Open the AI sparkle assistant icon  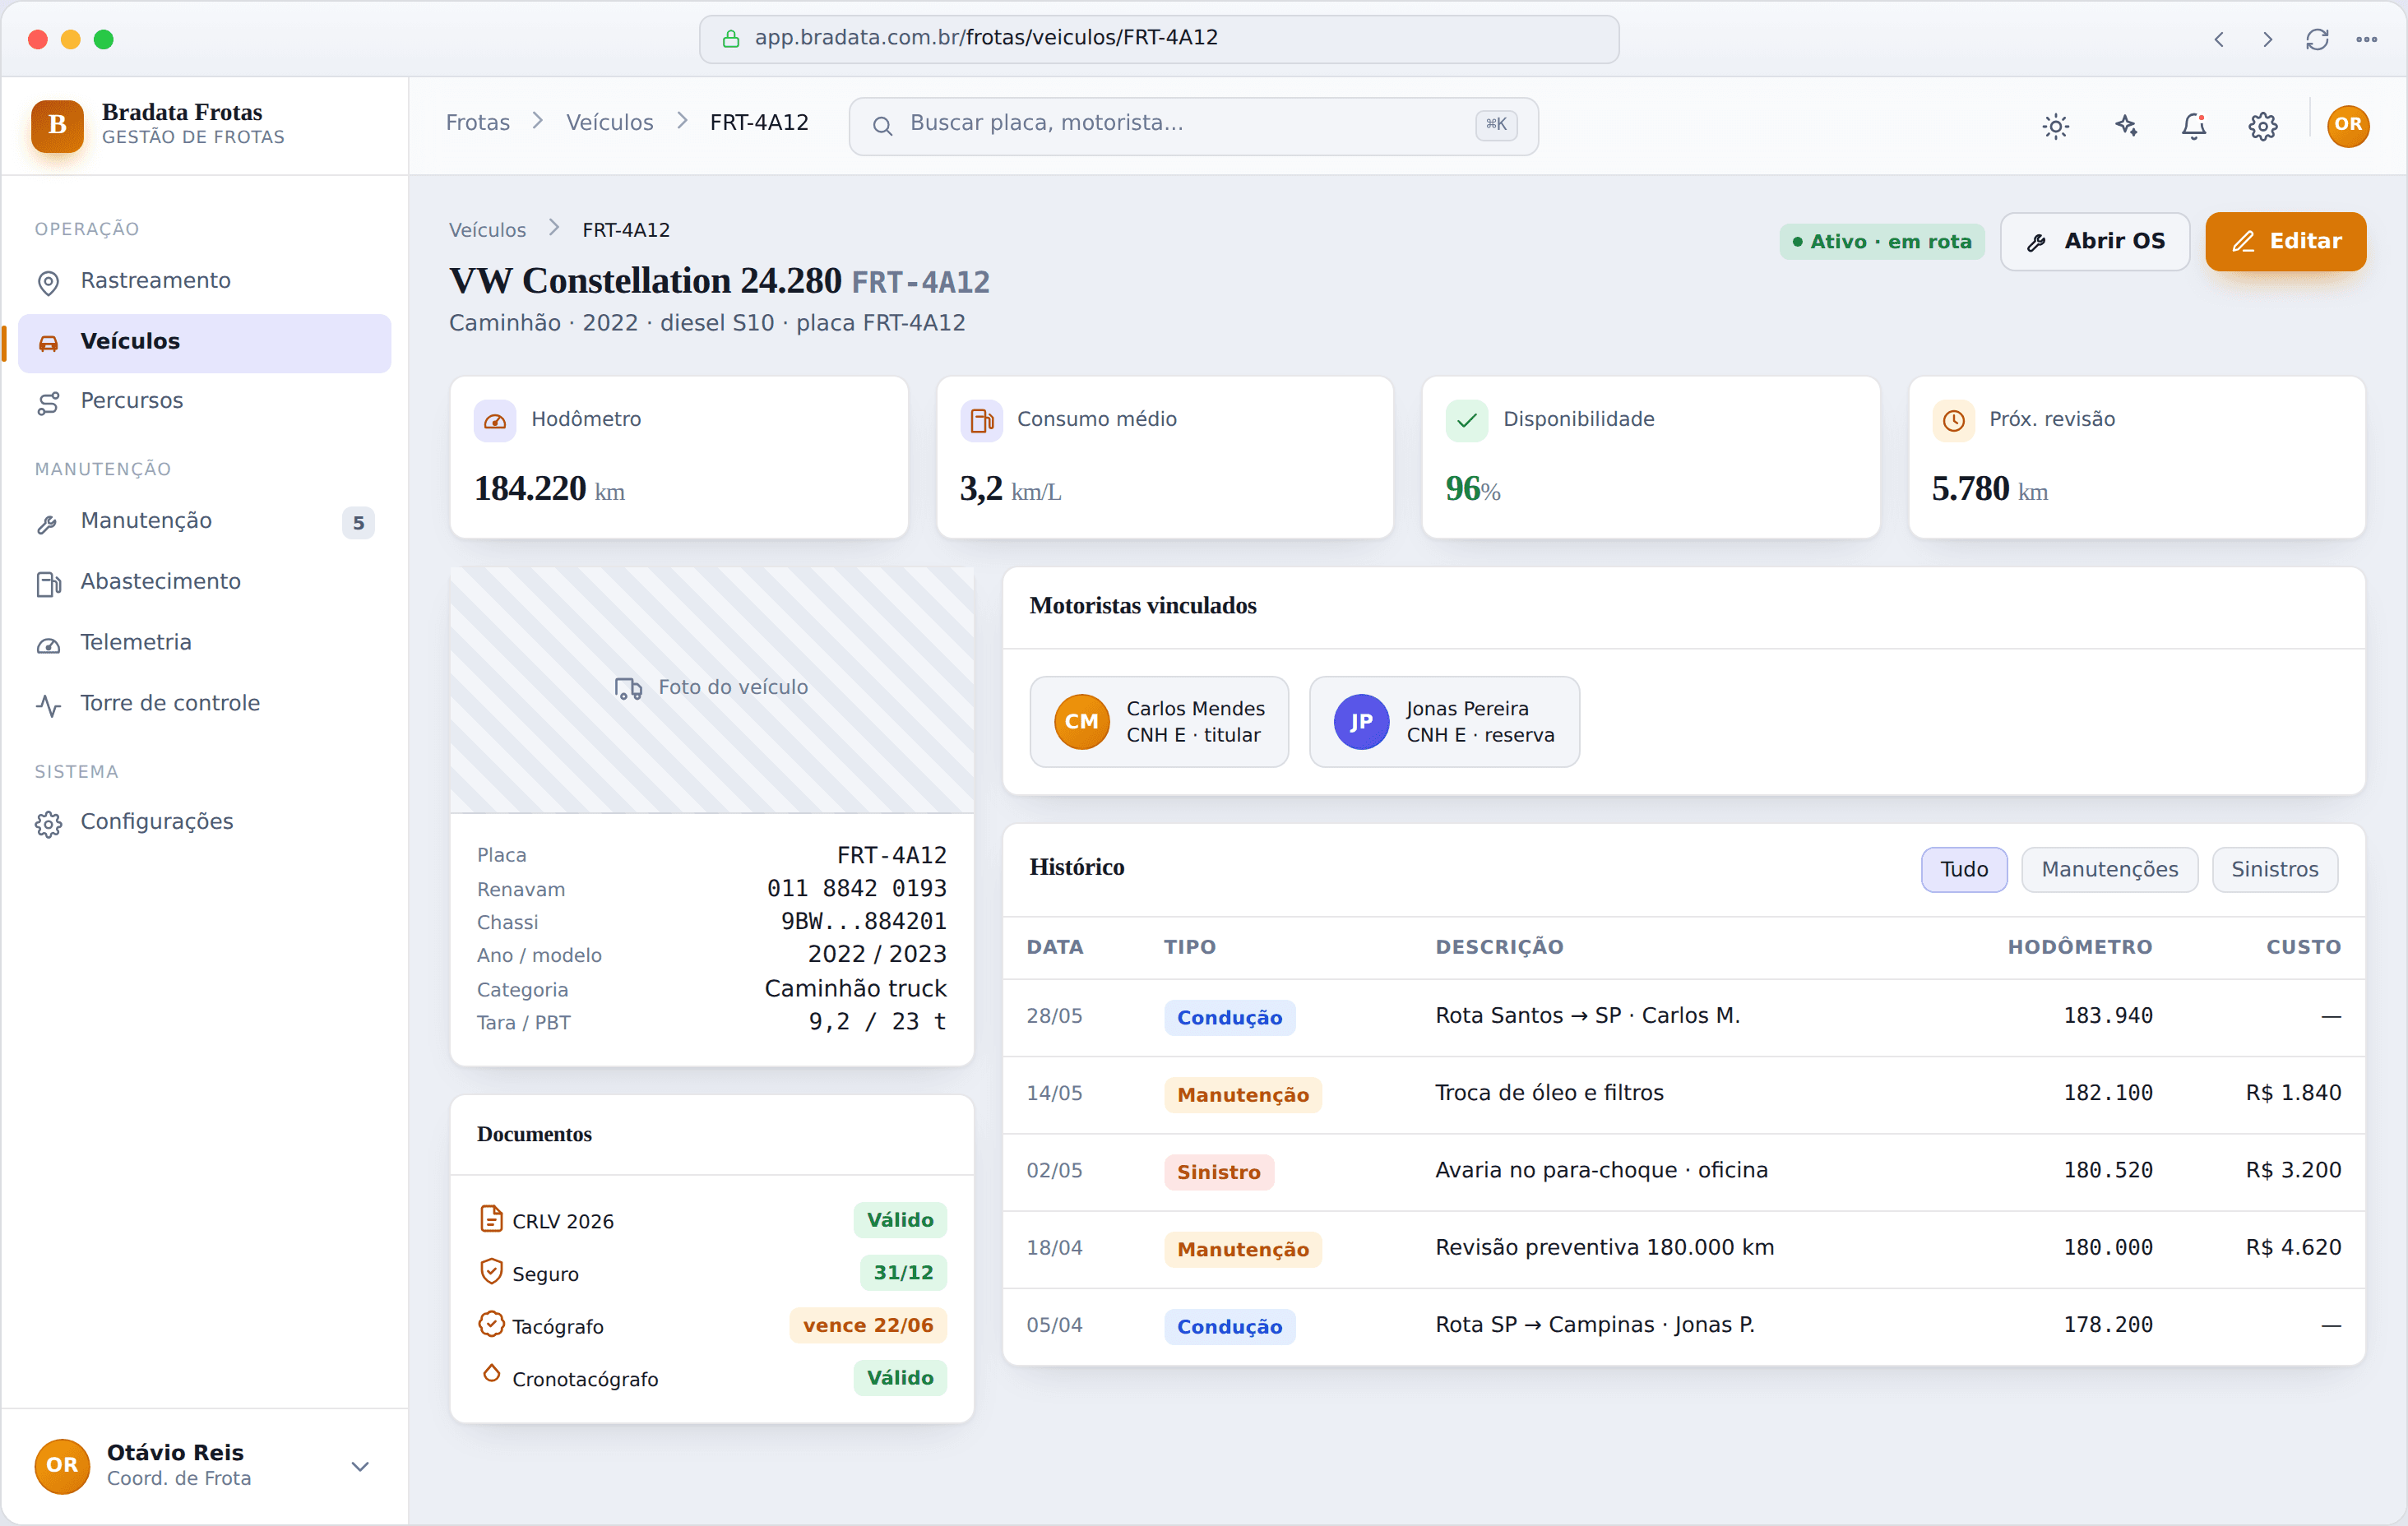[2125, 125]
